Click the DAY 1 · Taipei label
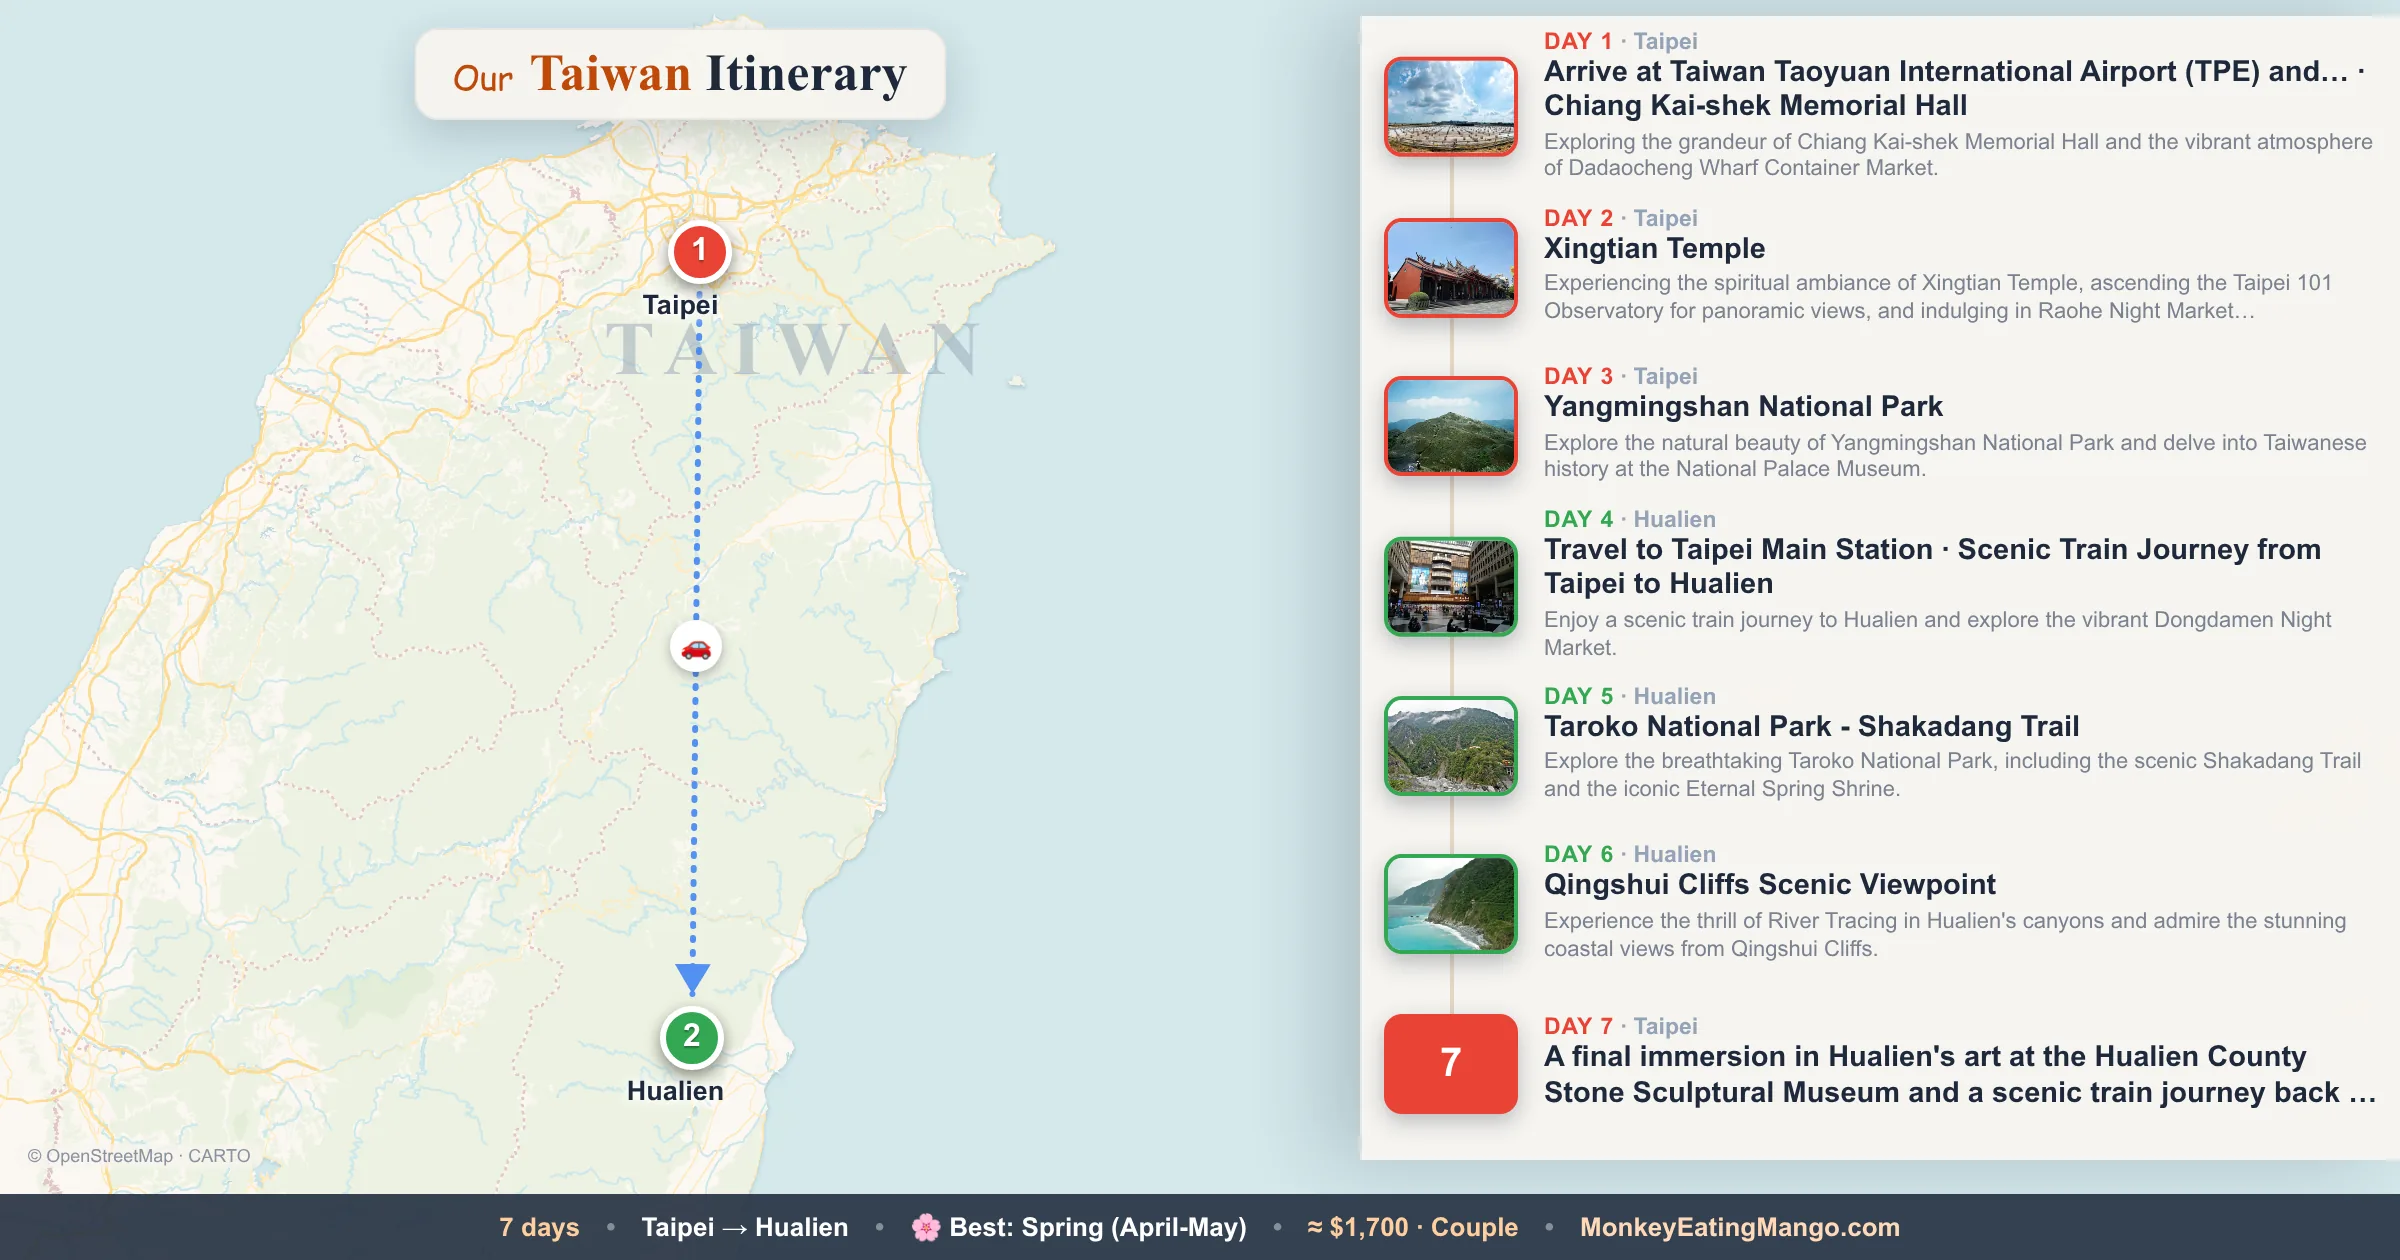 tap(1620, 41)
